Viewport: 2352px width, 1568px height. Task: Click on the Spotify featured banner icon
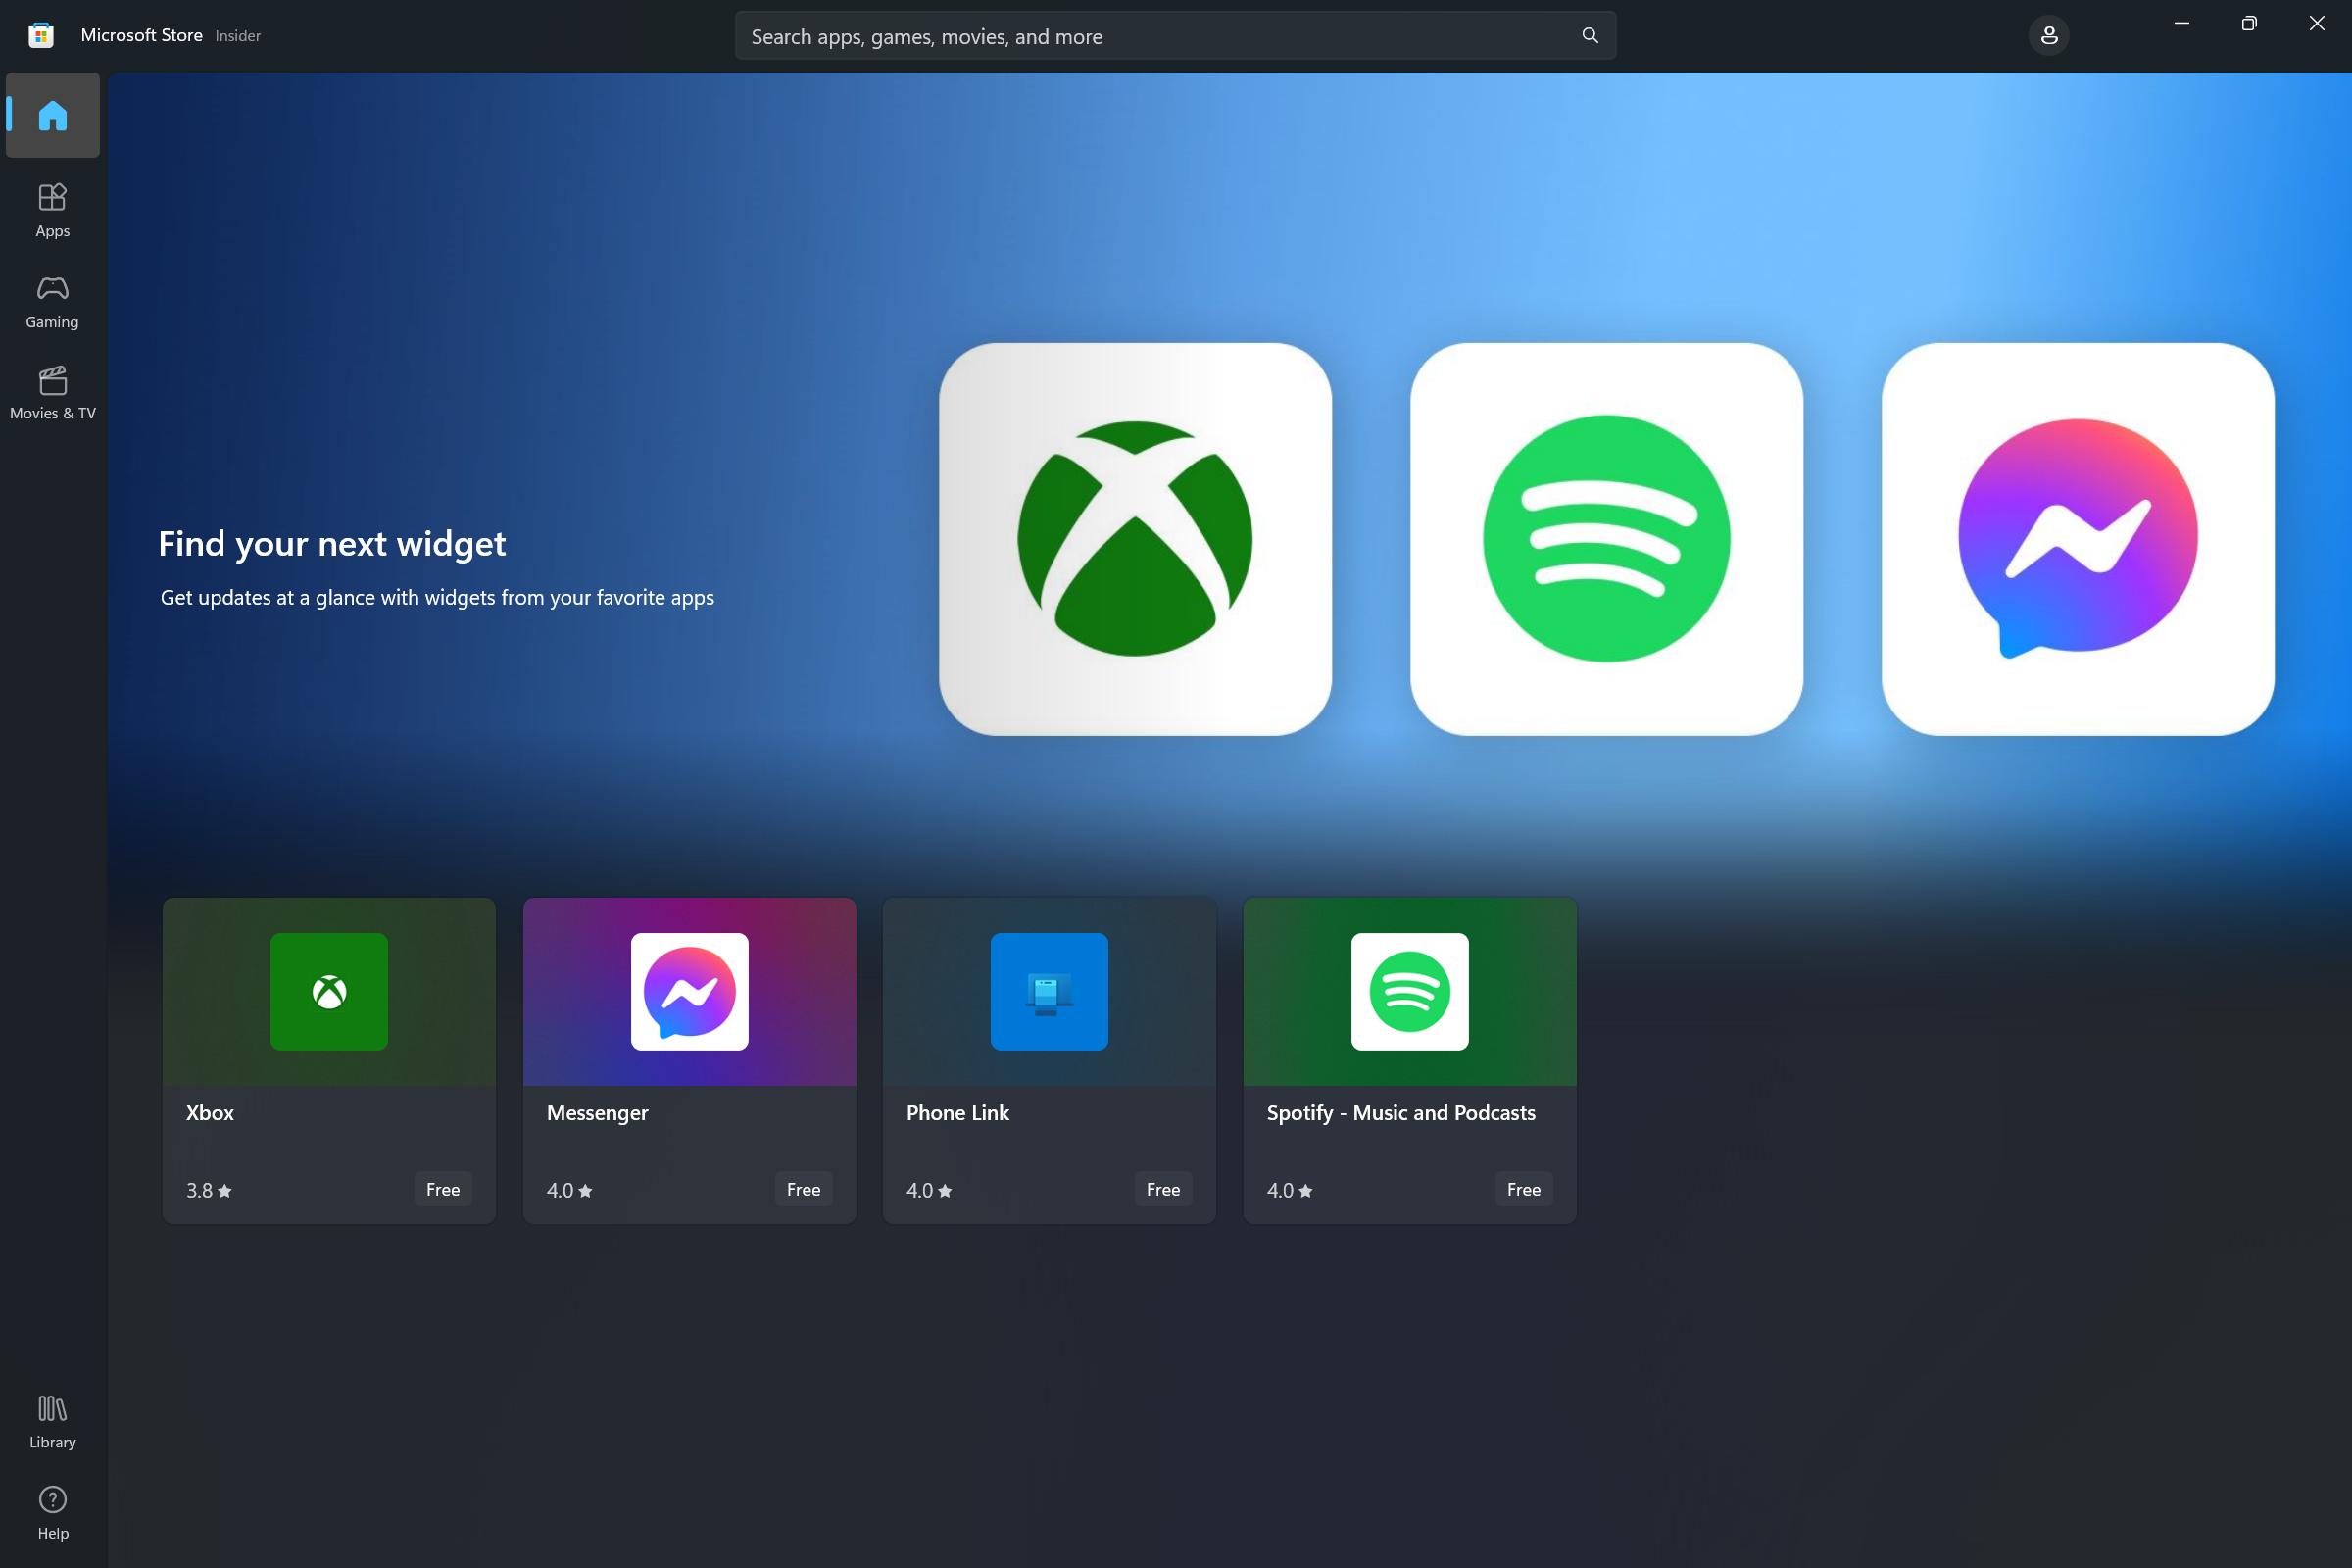[1606, 537]
